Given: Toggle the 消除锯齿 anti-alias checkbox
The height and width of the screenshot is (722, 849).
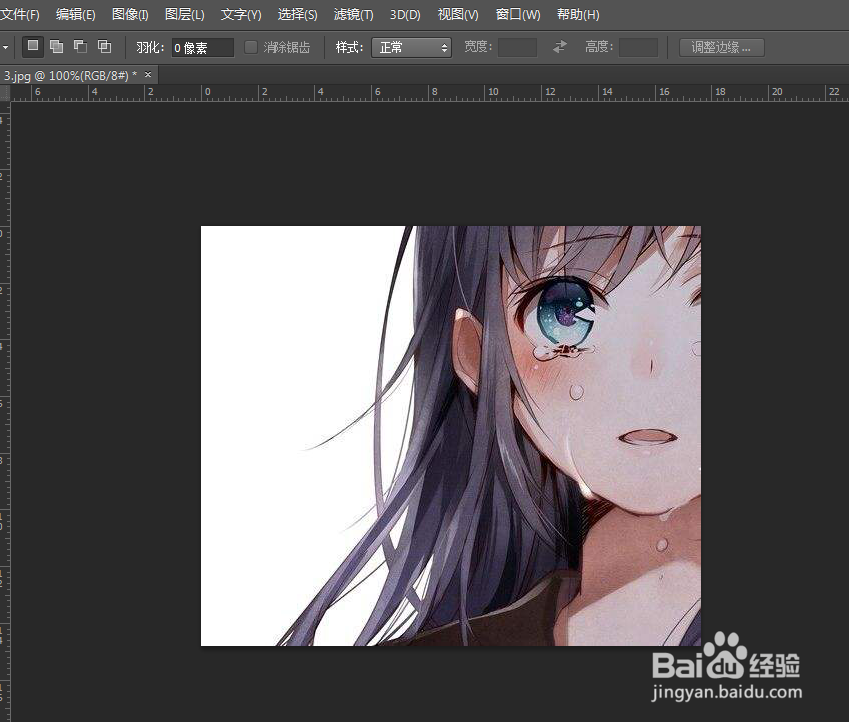Looking at the screenshot, I should coord(251,47).
